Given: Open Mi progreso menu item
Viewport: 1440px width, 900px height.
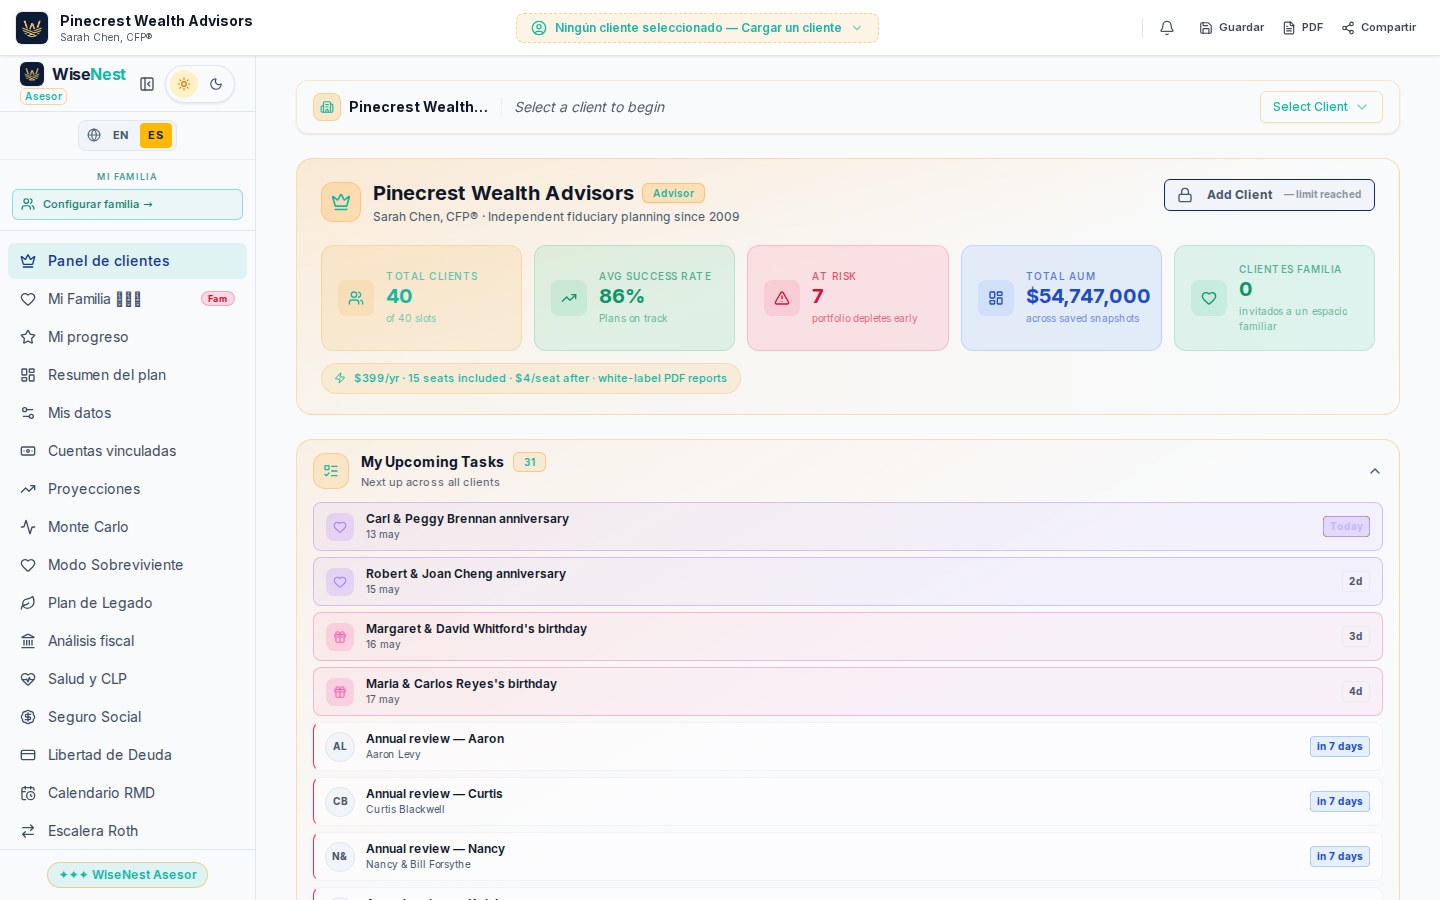Looking at the screenshot, I should coord(127,337).
